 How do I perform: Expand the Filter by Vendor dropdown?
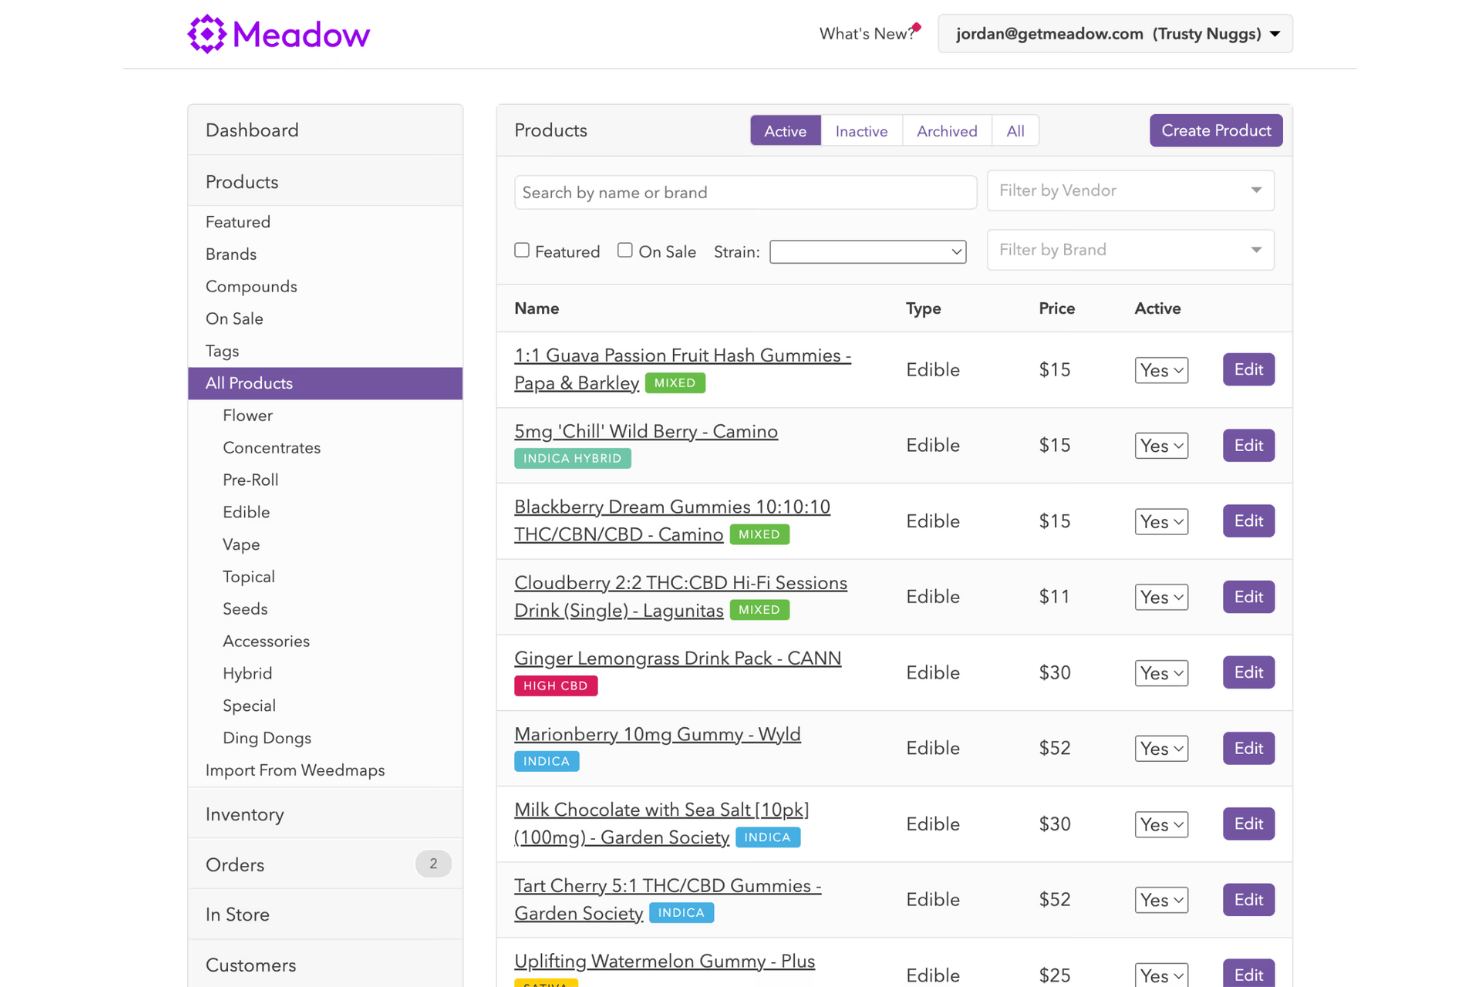tap(1130, 190)
